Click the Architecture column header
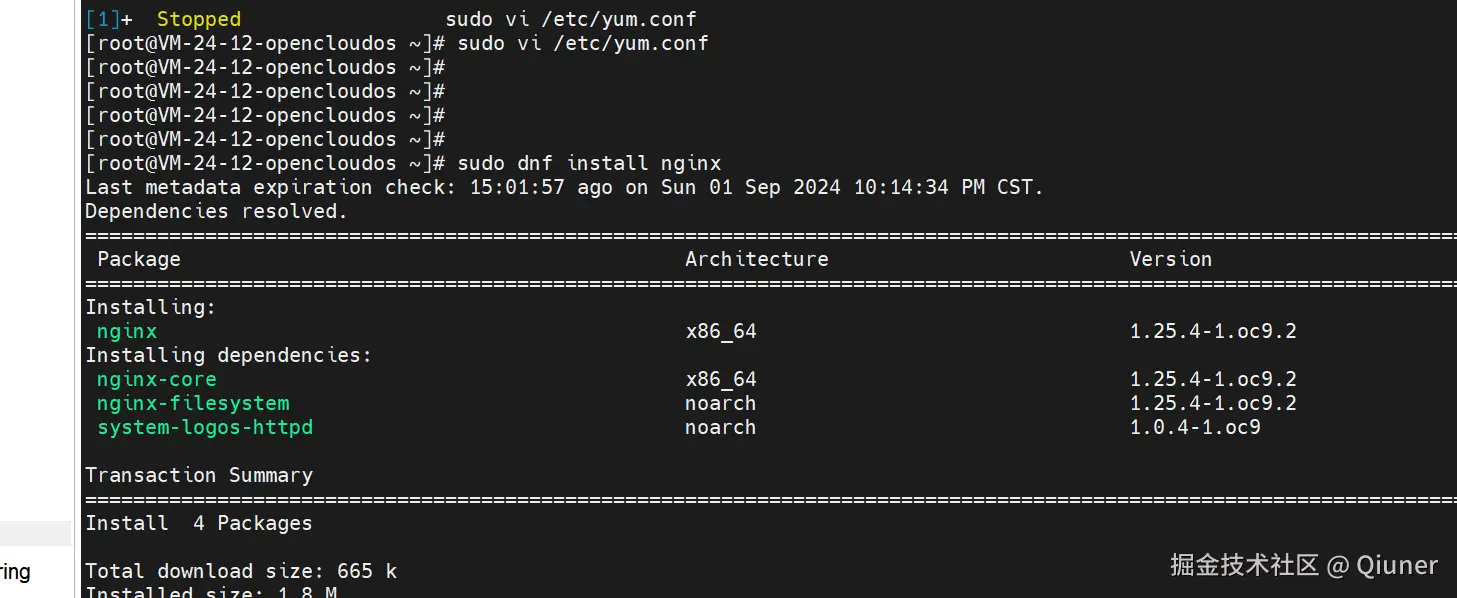This screenshot has width=1457, height=598. click(x=756, y=259)
